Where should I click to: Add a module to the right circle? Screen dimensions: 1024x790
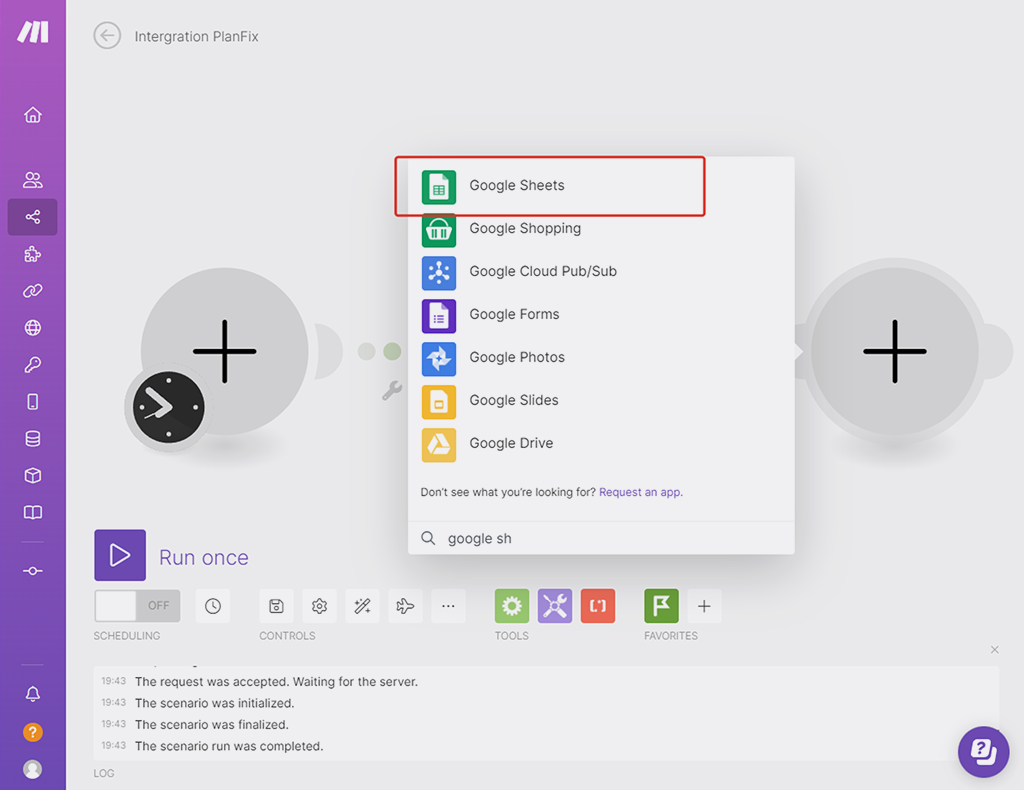(895, 351)
